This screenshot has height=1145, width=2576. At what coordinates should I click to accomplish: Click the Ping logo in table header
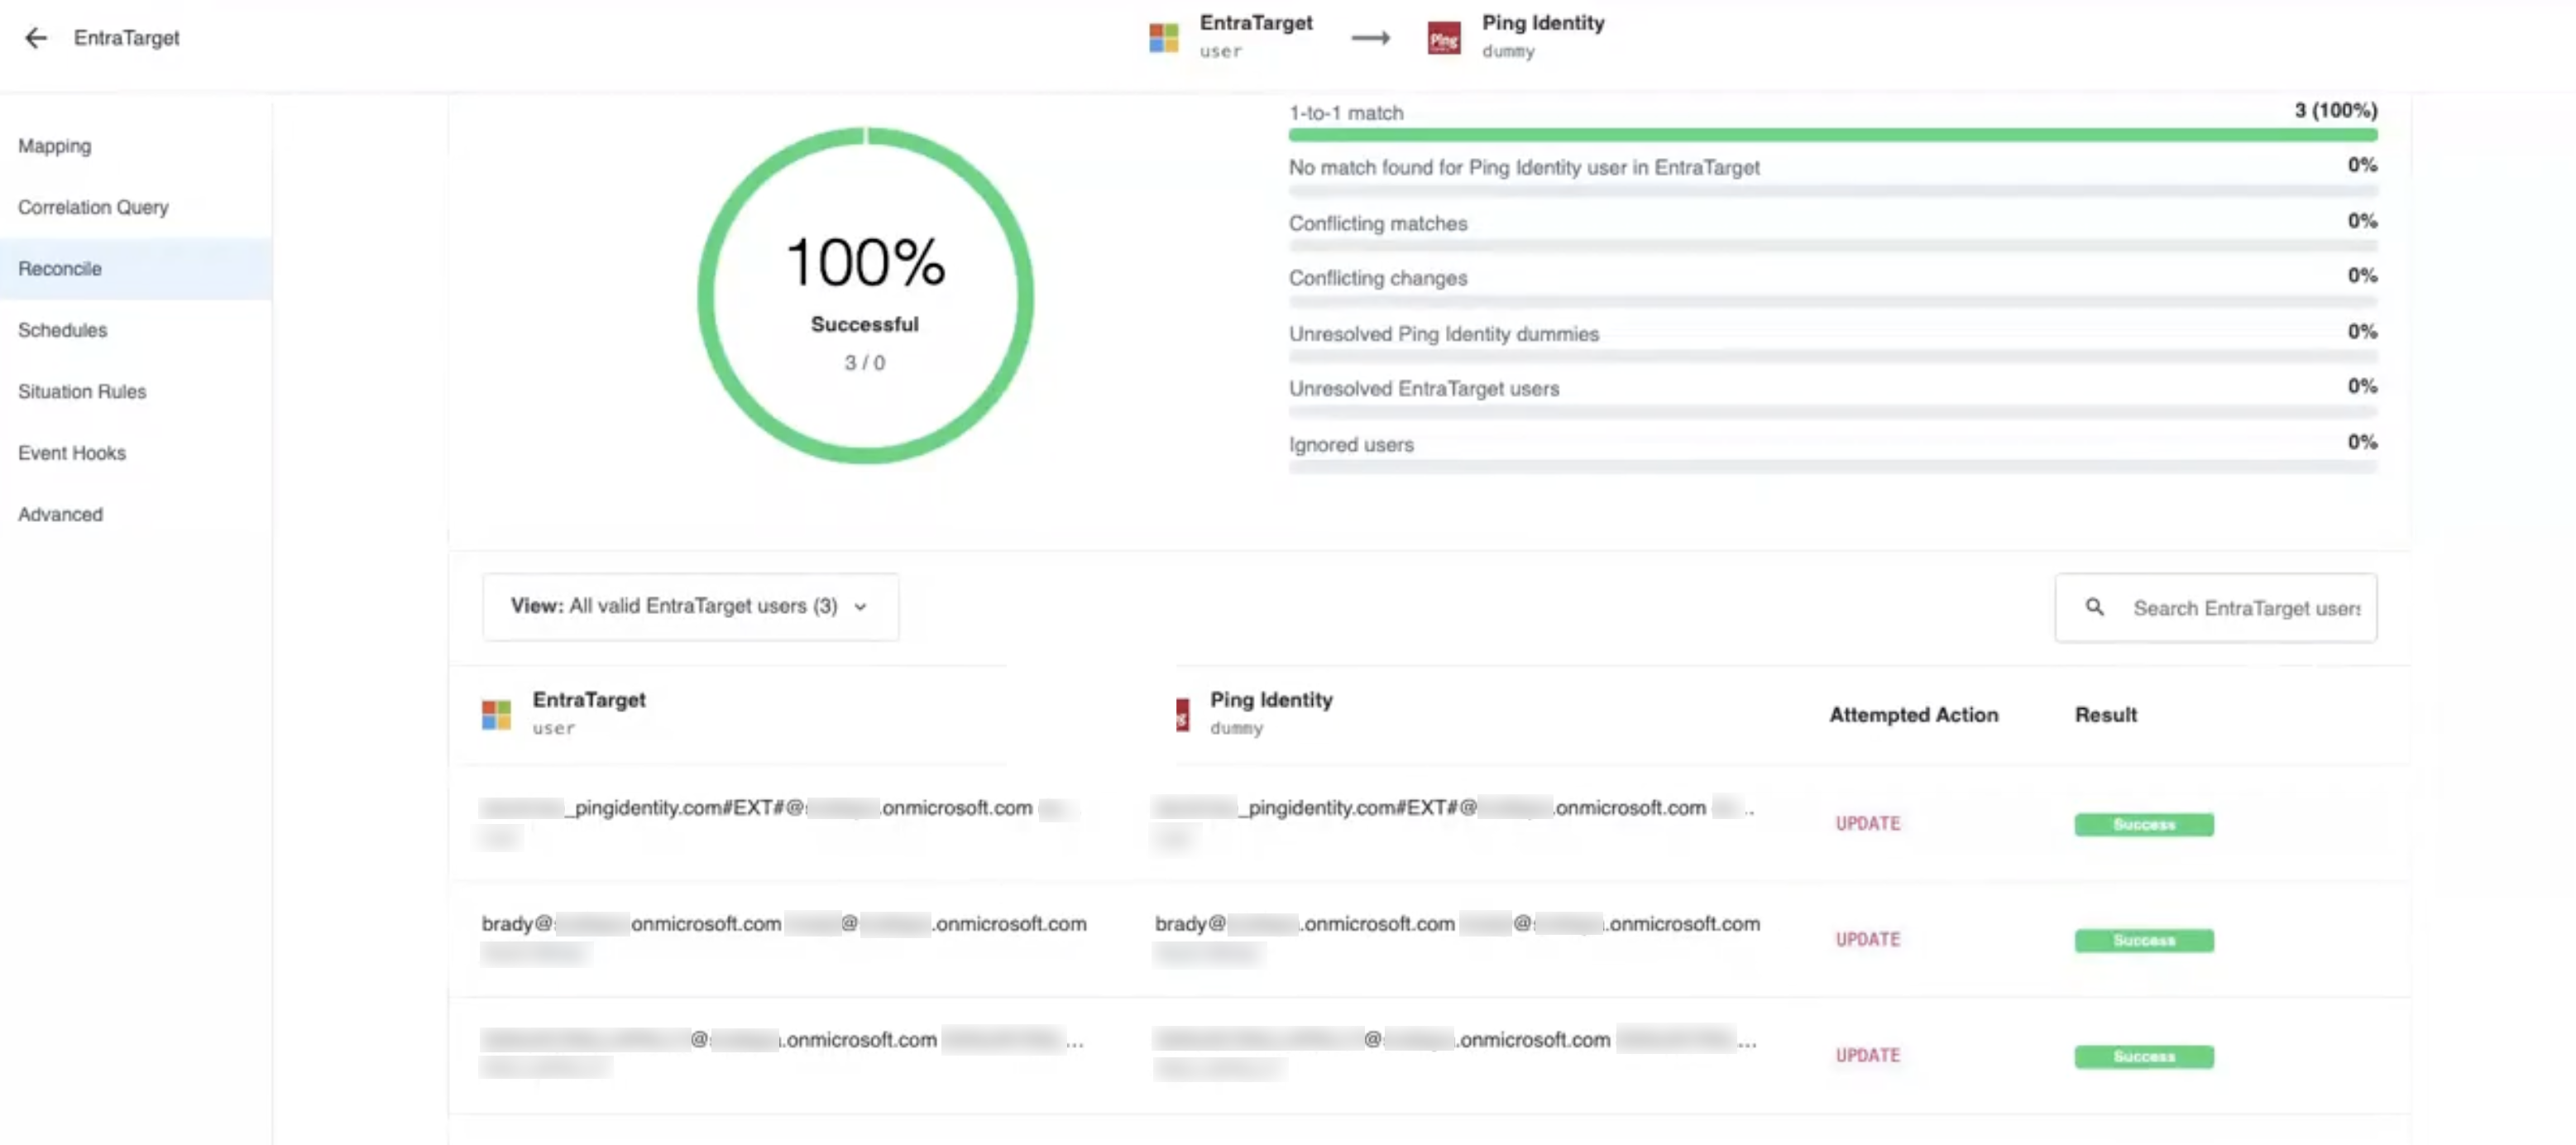pyautogui.click(x=1183, y=714)
